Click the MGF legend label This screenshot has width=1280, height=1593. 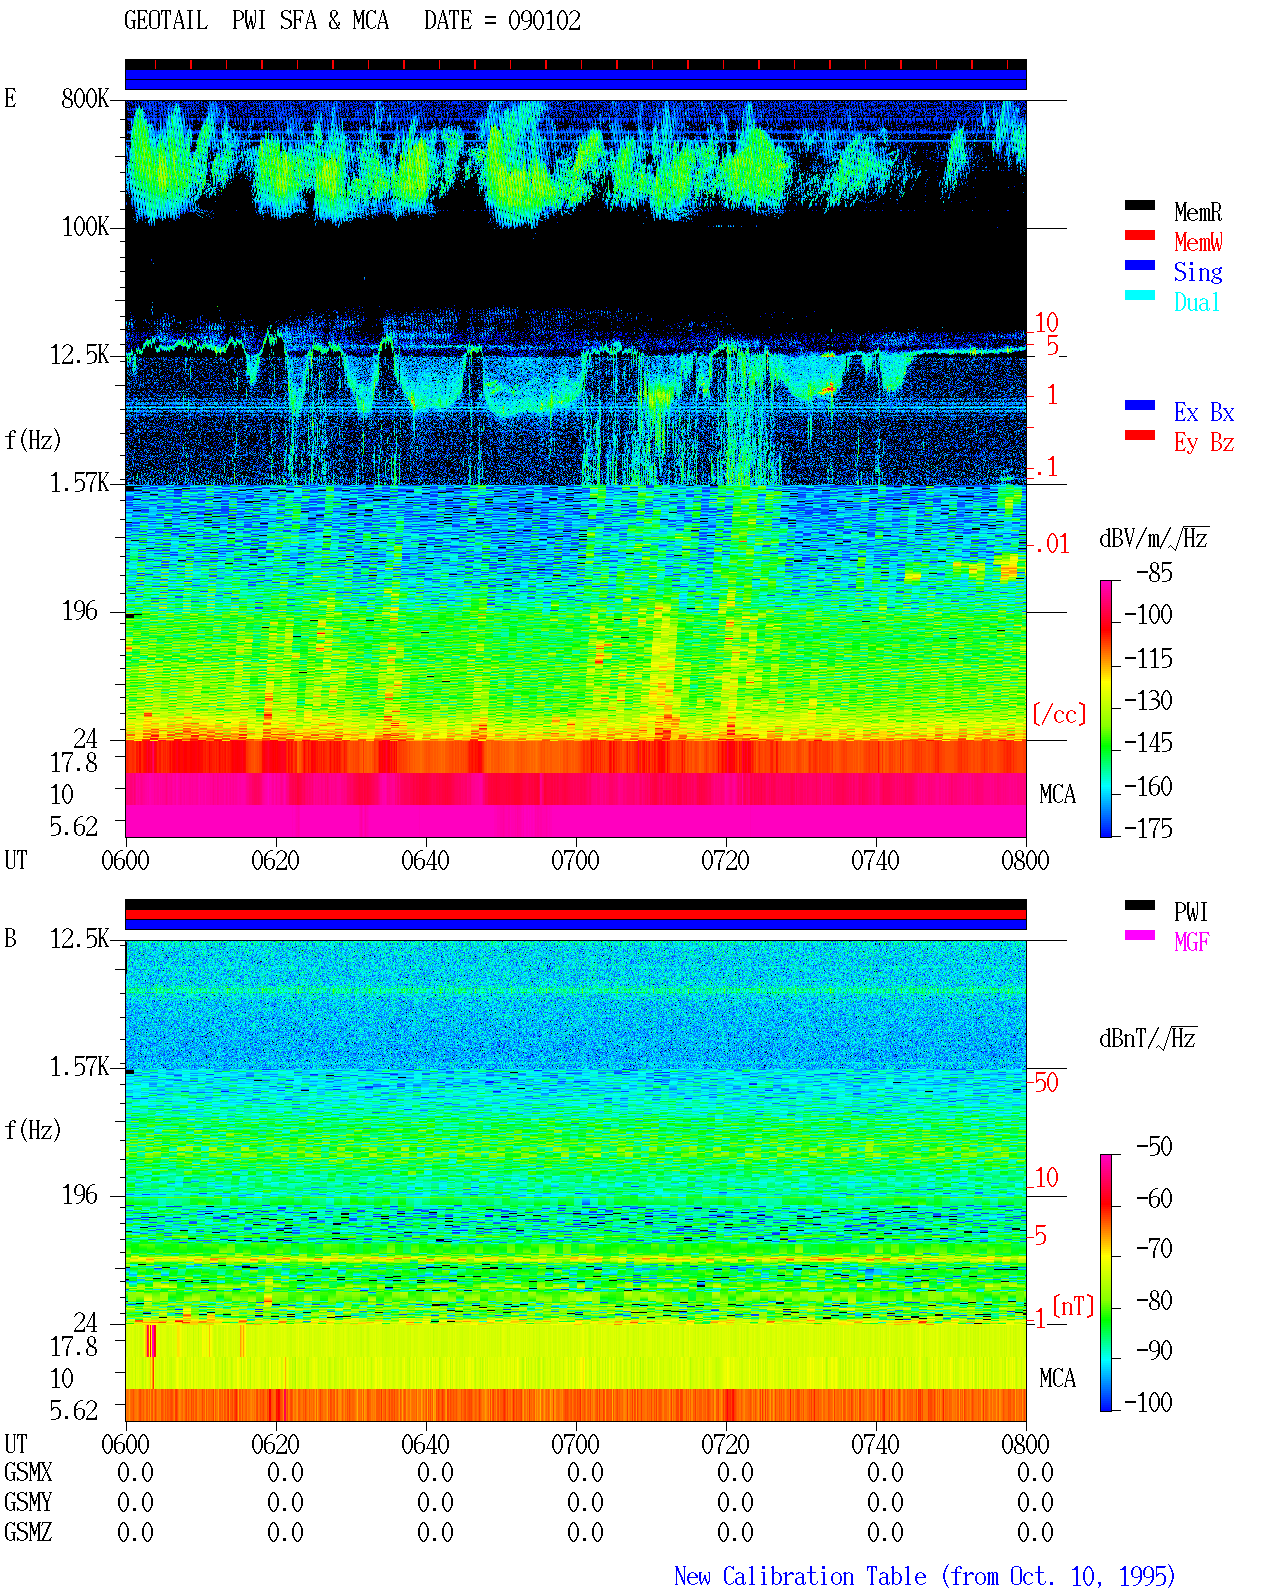(1192, 942)
